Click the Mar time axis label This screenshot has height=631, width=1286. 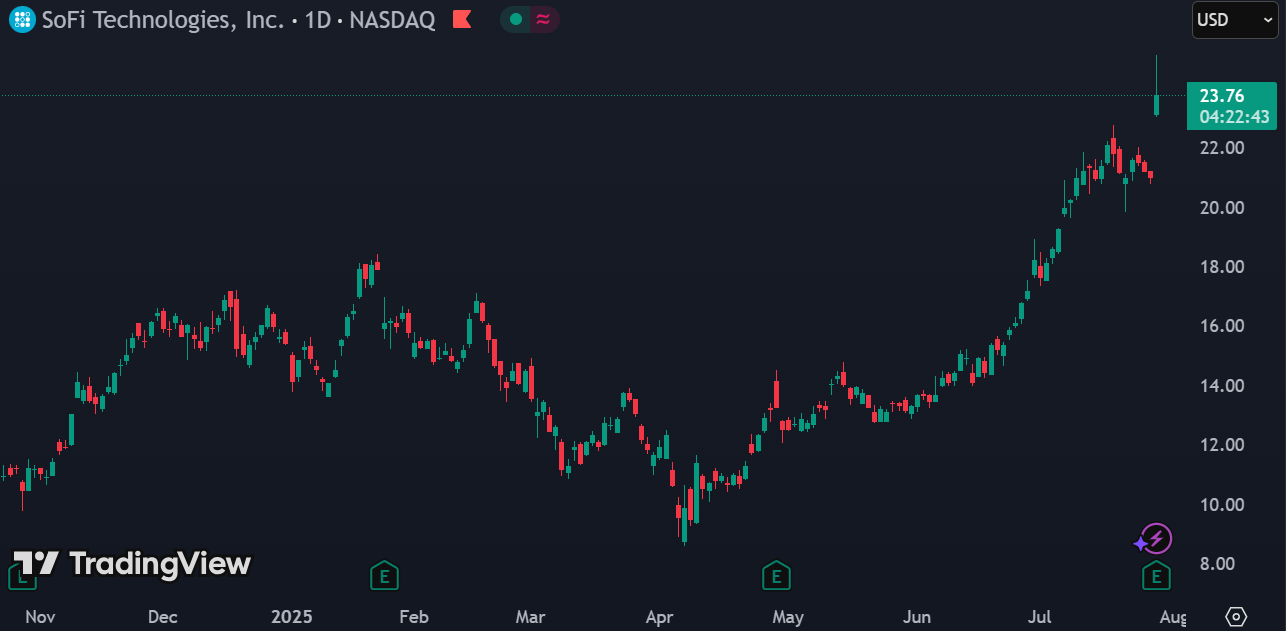pos(530,617)
